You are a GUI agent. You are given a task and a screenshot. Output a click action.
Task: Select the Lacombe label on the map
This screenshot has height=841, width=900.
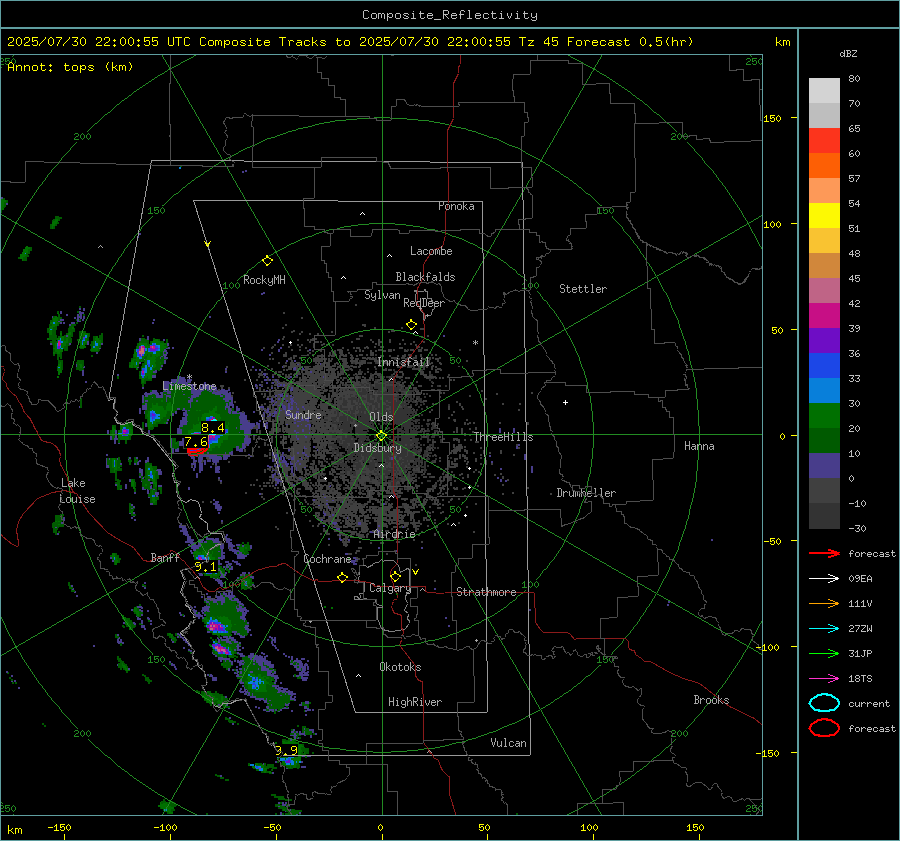tap(431, 251)
